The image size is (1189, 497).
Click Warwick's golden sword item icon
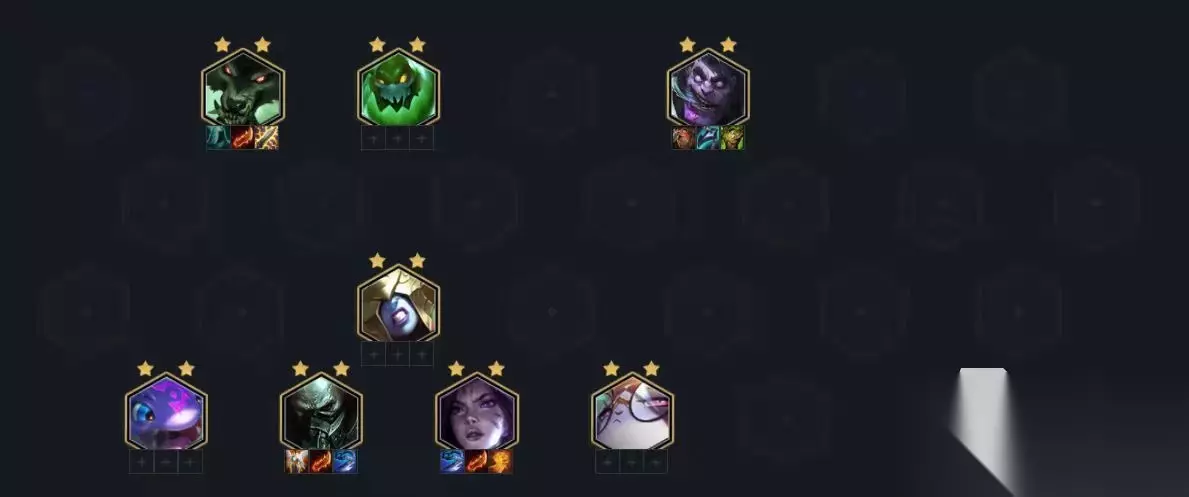(x=267, y=138)
